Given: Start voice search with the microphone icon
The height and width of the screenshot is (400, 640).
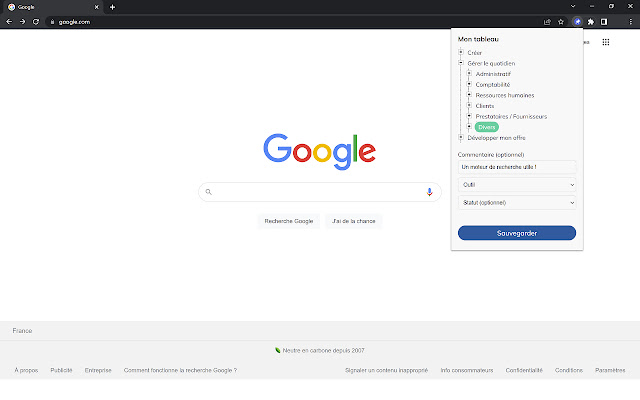Looking at the screenshot, I should click(429, 192).
